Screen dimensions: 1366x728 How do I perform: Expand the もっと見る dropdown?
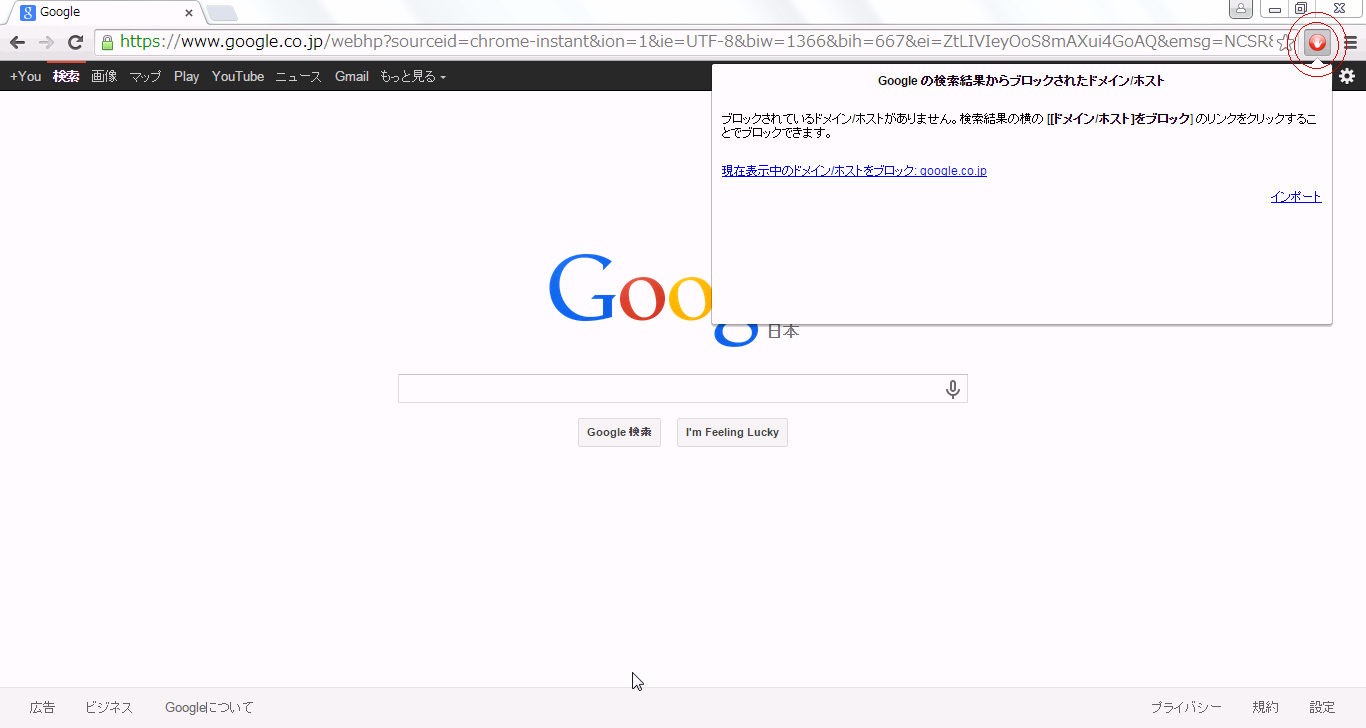click(413, 76)
